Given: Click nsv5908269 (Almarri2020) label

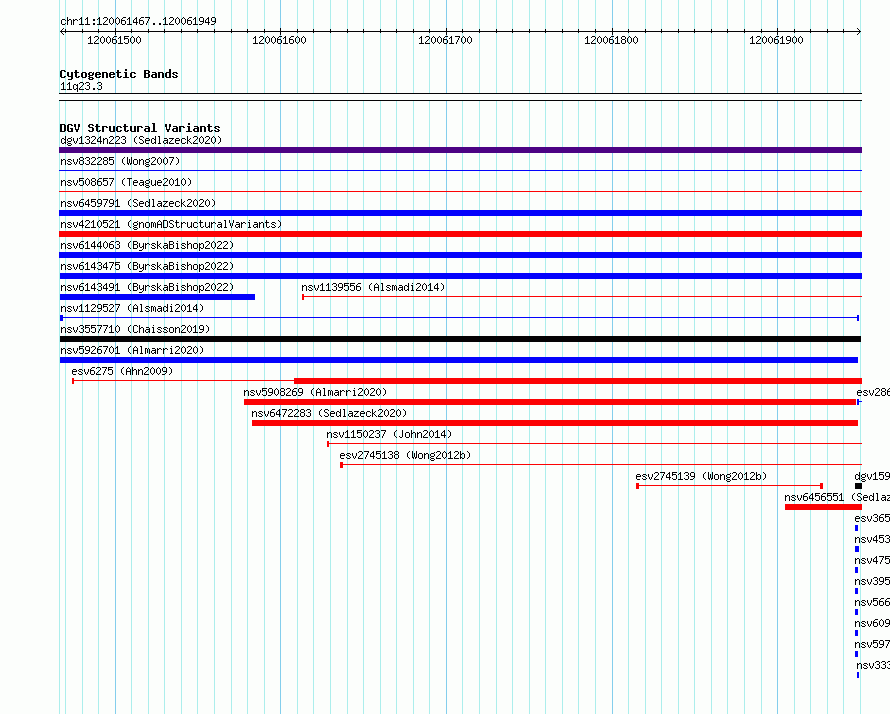Looking at the screenshot, I should click(x=315, y=392).
